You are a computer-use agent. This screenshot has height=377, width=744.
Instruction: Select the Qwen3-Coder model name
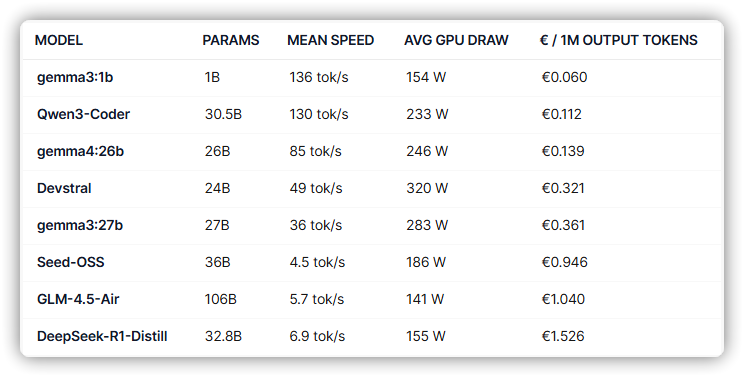coord(84,114)
